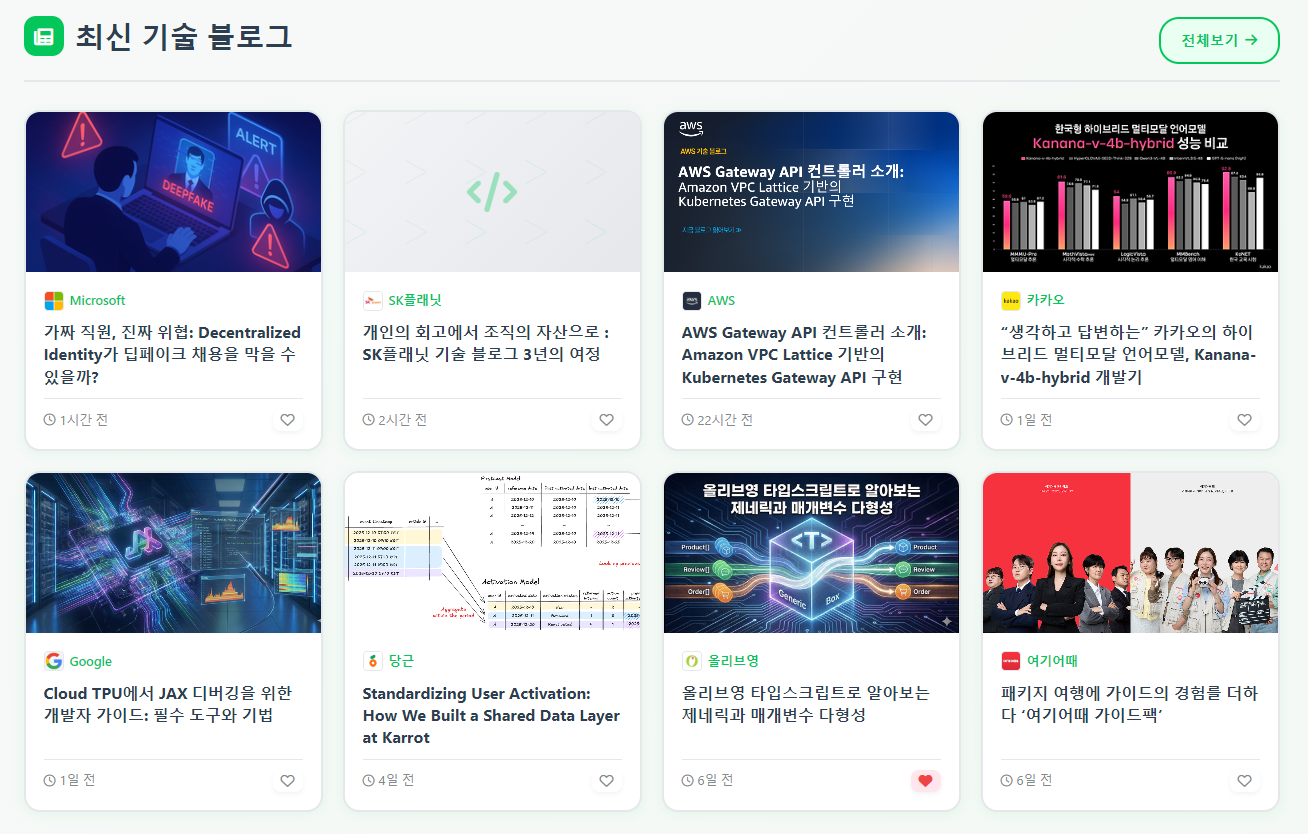
Task: Open the Standardizing User Activation article title
Action: pos(491,716)
